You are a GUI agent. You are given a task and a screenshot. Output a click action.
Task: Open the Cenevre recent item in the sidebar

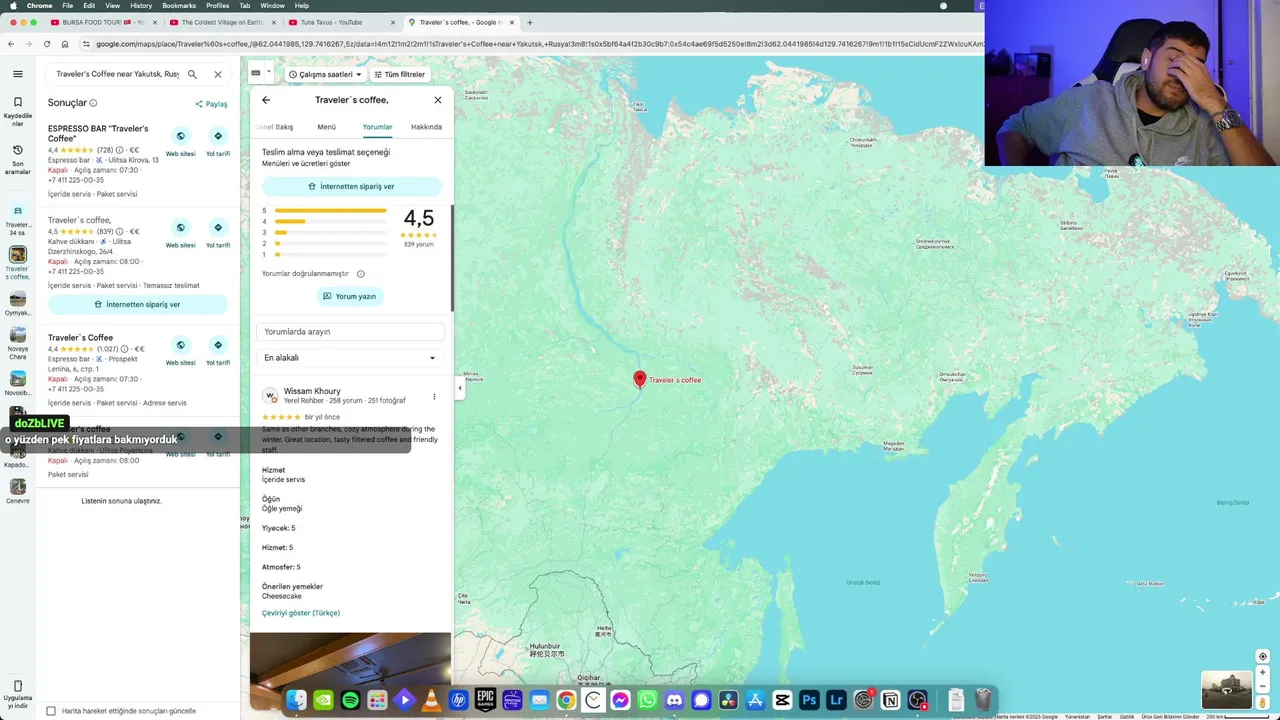[x=17, y=491]
